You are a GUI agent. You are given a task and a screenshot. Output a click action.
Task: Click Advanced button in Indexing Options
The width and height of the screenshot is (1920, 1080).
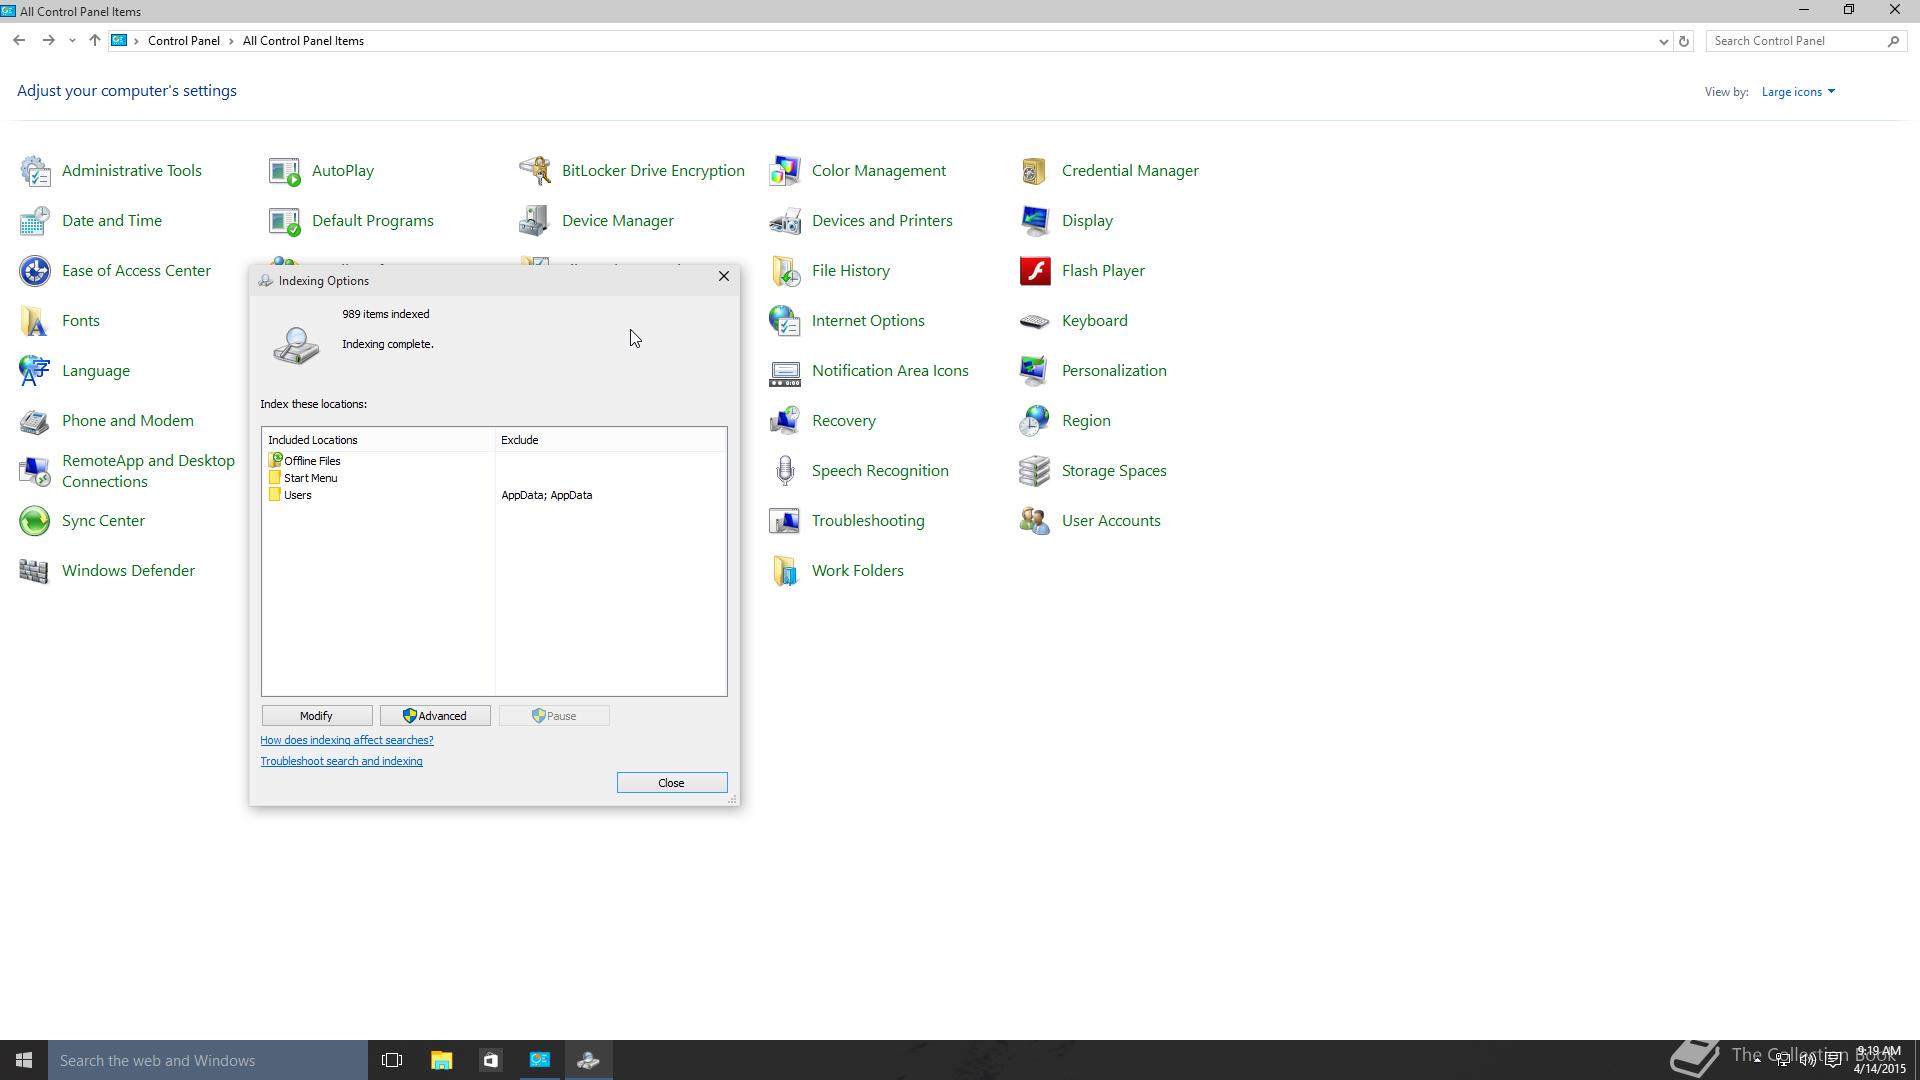435,716
